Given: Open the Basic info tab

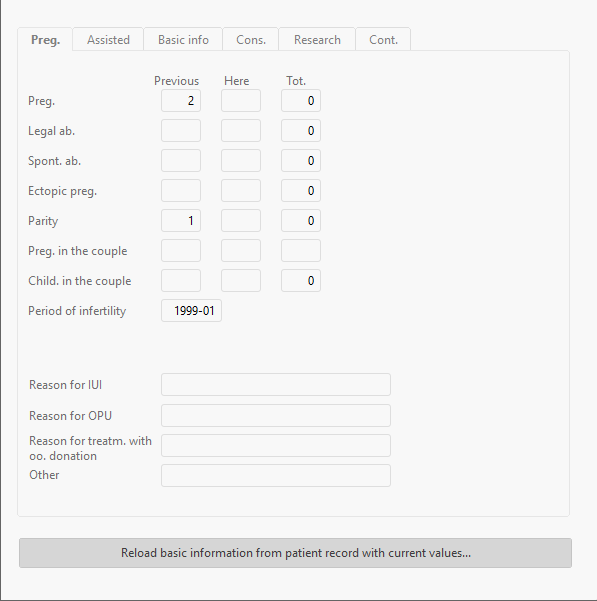Looking at the screenshot, I should click(183, 39).
